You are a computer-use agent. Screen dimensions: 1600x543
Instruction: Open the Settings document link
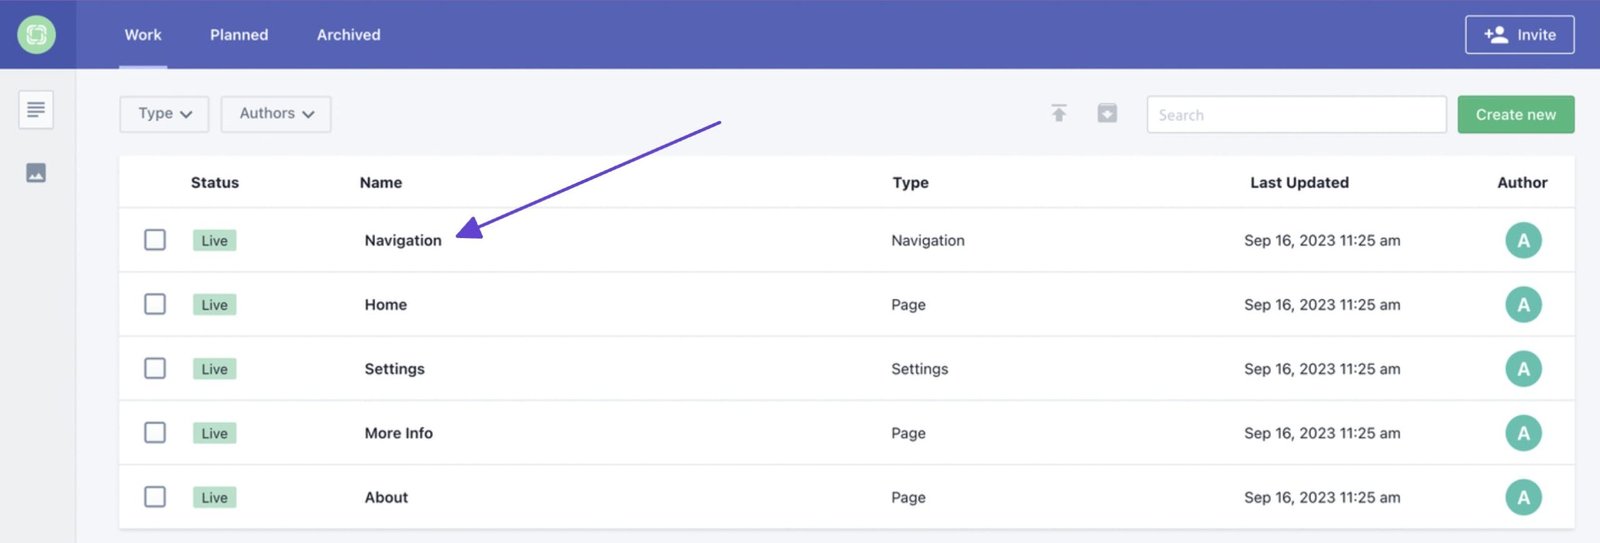(x=394, y=369)
